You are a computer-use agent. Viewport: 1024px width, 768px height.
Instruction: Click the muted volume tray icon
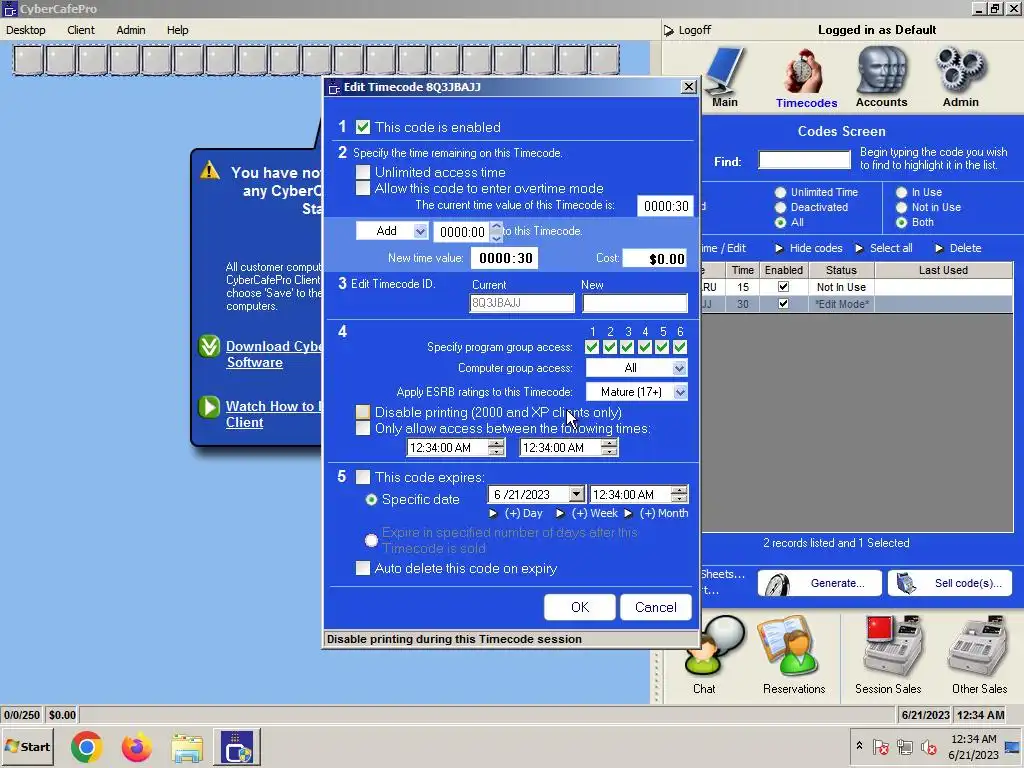click(929, 746)
